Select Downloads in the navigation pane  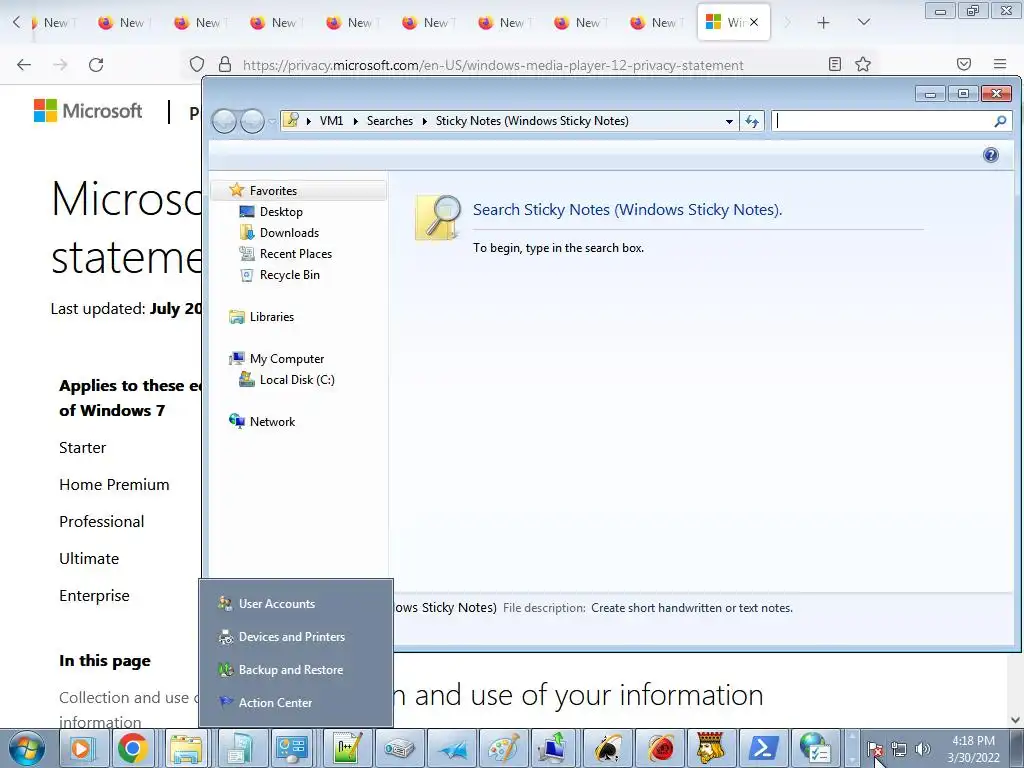(289, 232)
